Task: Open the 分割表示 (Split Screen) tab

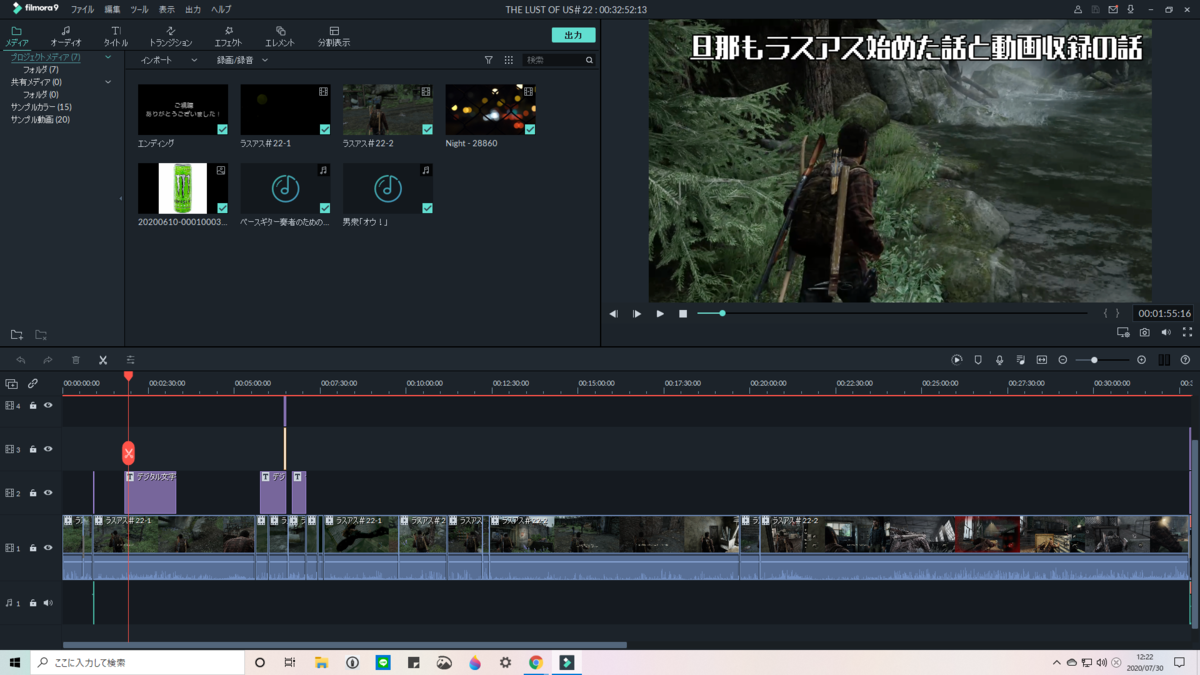Action: click(334, 37)
